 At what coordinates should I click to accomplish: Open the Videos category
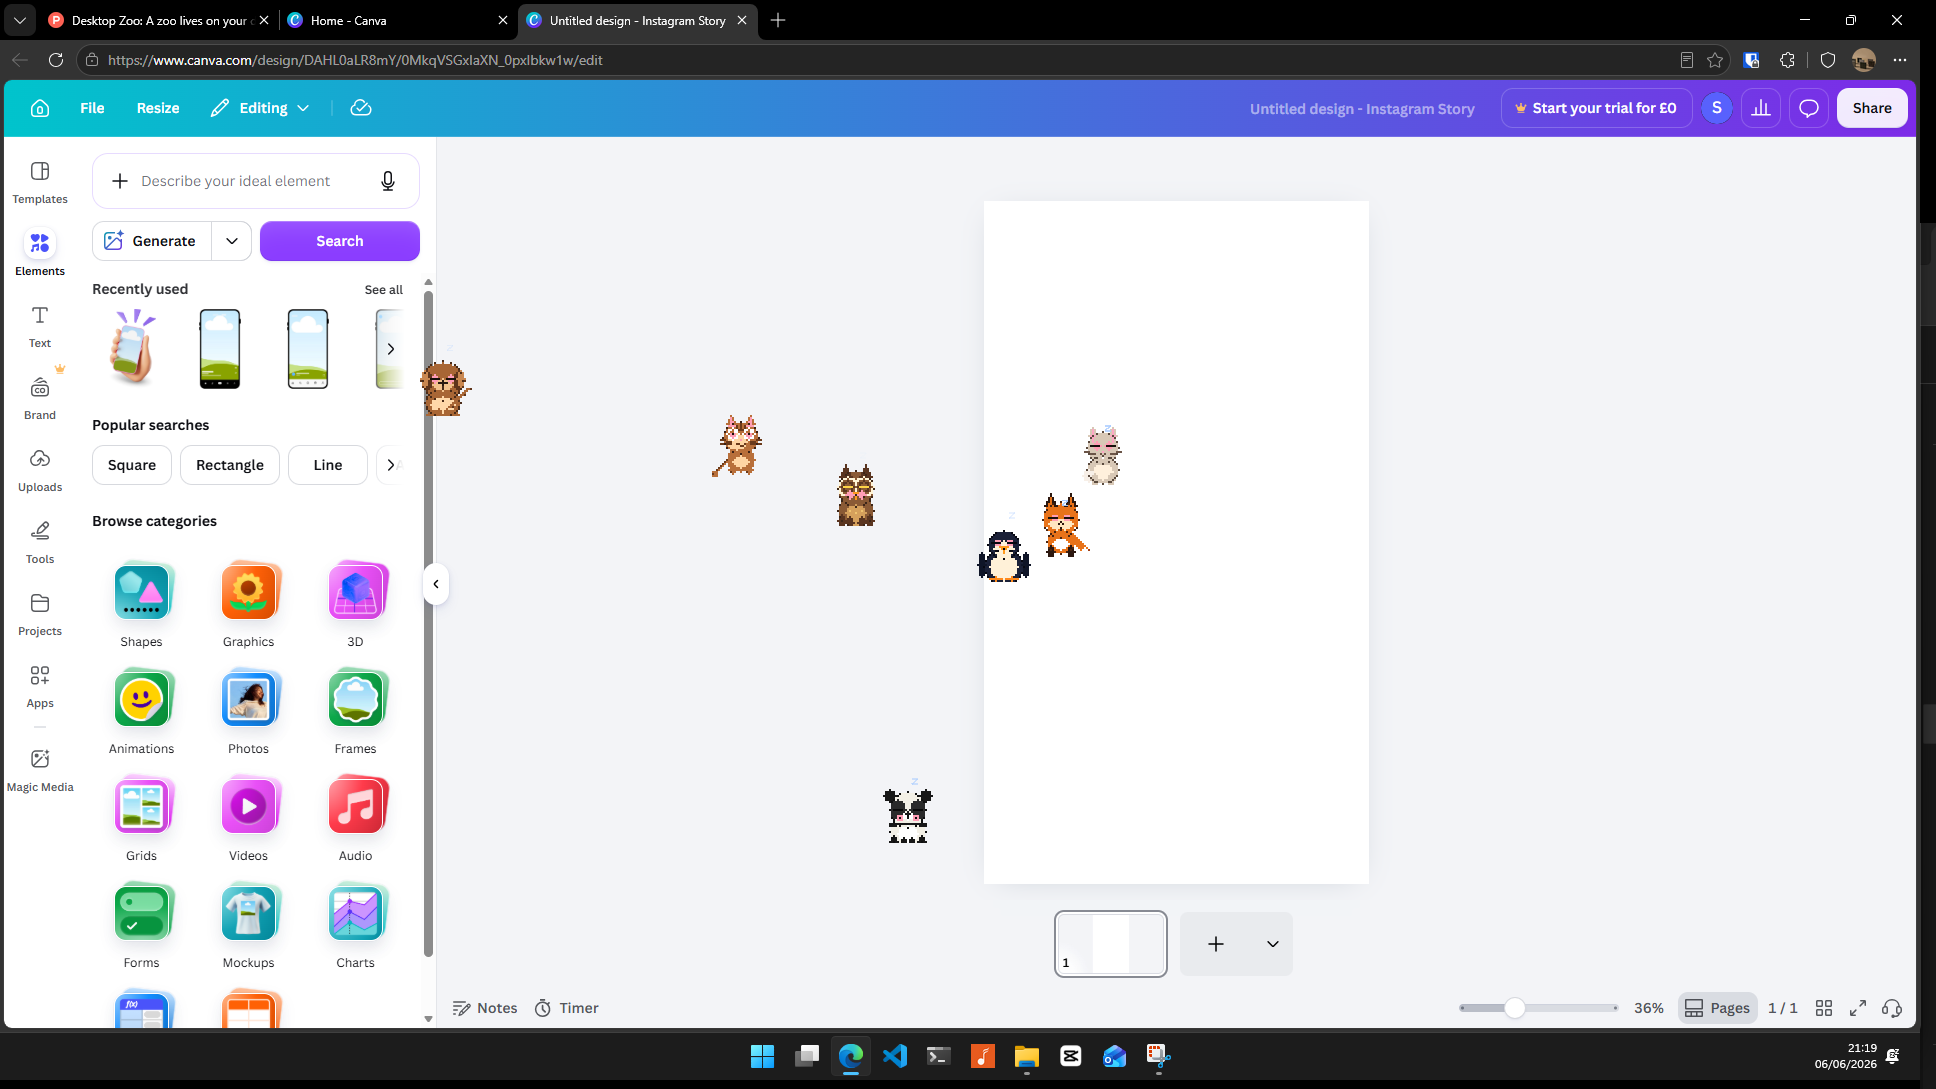pyautogui.click(x=248, y=820)
